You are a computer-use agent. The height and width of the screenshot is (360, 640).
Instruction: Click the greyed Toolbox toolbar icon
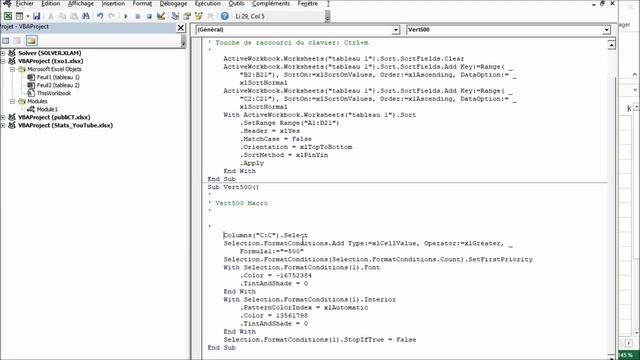[210, 16]
